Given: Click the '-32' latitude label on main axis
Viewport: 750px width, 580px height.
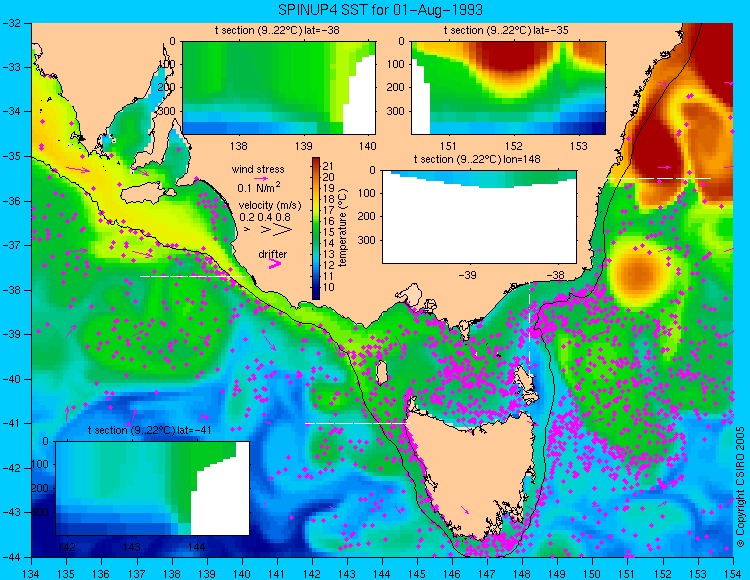Looking at the screenshot, I should (x=10, y=22).
